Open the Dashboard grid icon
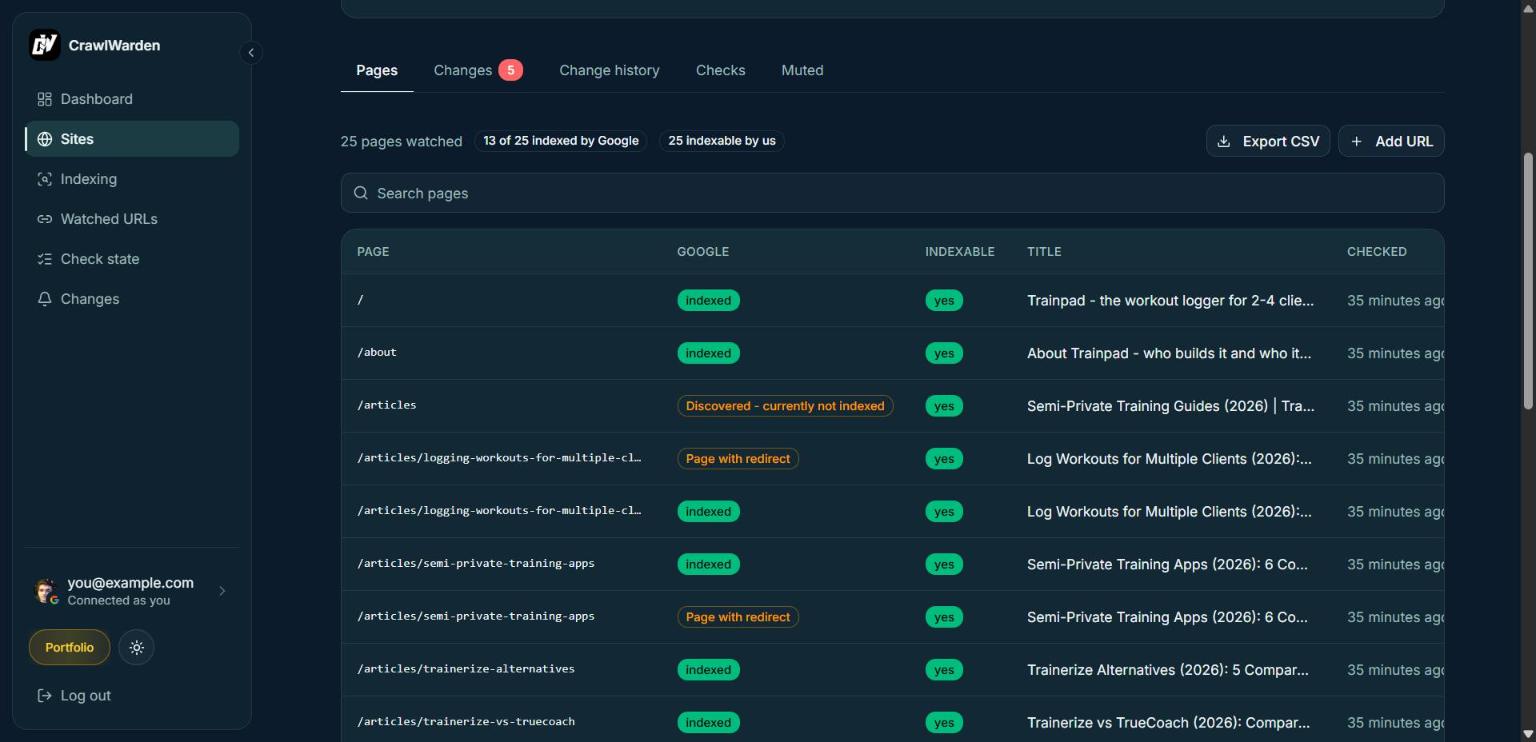Screen dimensions: 1536x742 click(x=44, y=99)
